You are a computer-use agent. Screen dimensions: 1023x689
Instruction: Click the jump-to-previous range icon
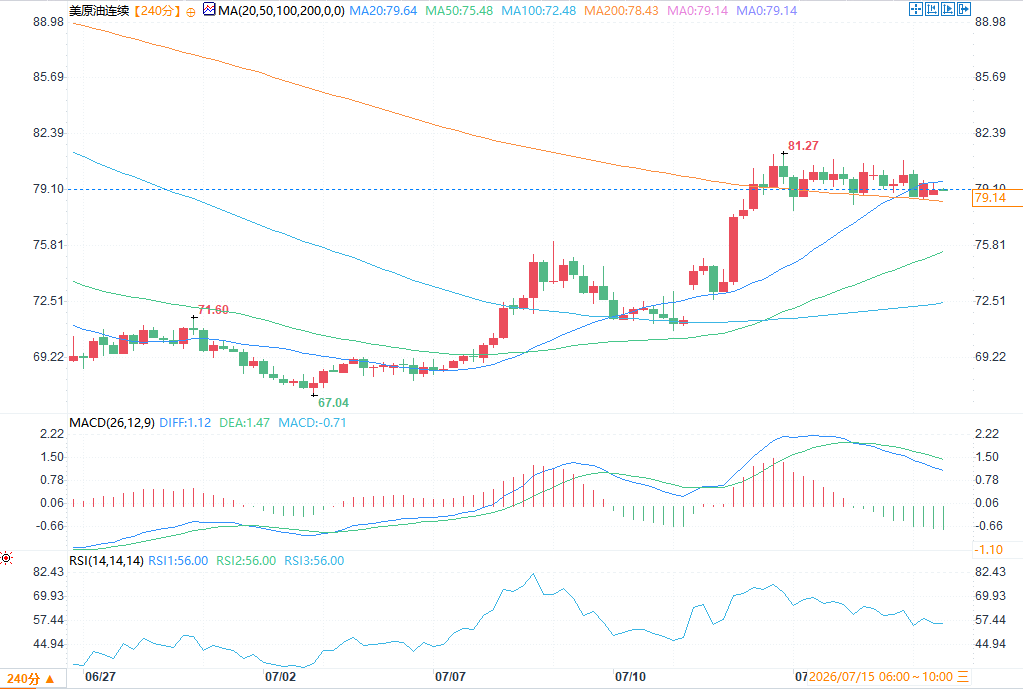pos(932,9)
